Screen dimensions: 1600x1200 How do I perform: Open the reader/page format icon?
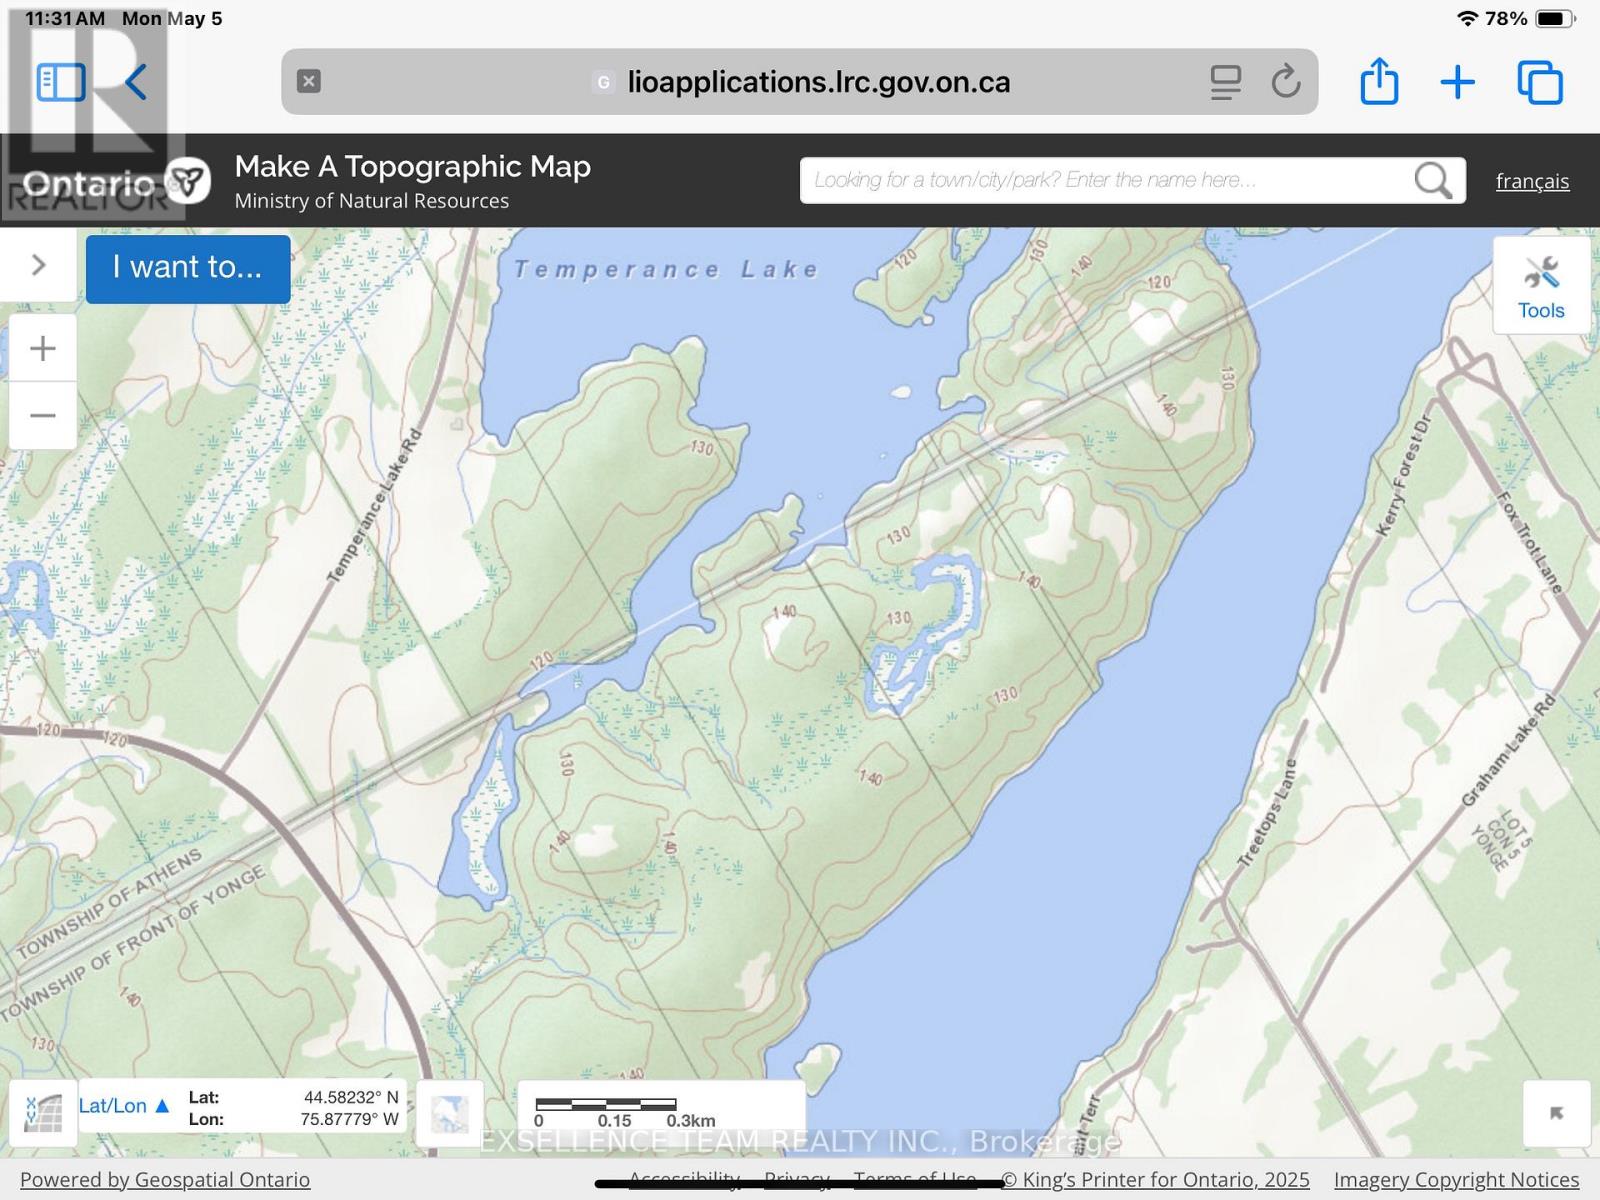[x=1225, y=82]
